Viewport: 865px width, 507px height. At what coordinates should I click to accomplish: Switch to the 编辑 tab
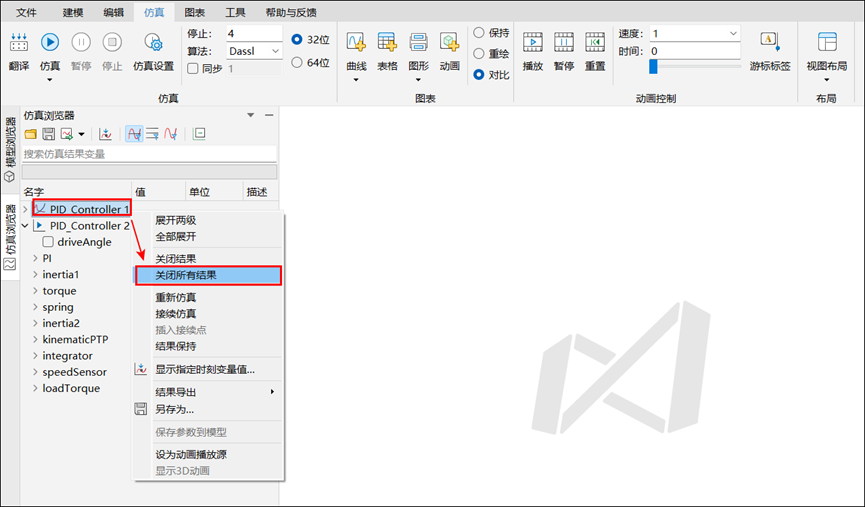(x=114, y=12)
